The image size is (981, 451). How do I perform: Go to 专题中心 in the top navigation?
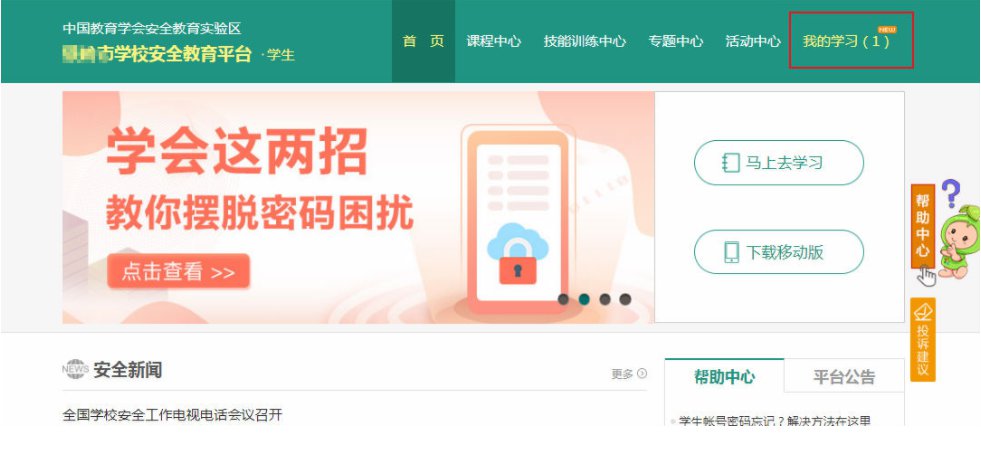676,41
